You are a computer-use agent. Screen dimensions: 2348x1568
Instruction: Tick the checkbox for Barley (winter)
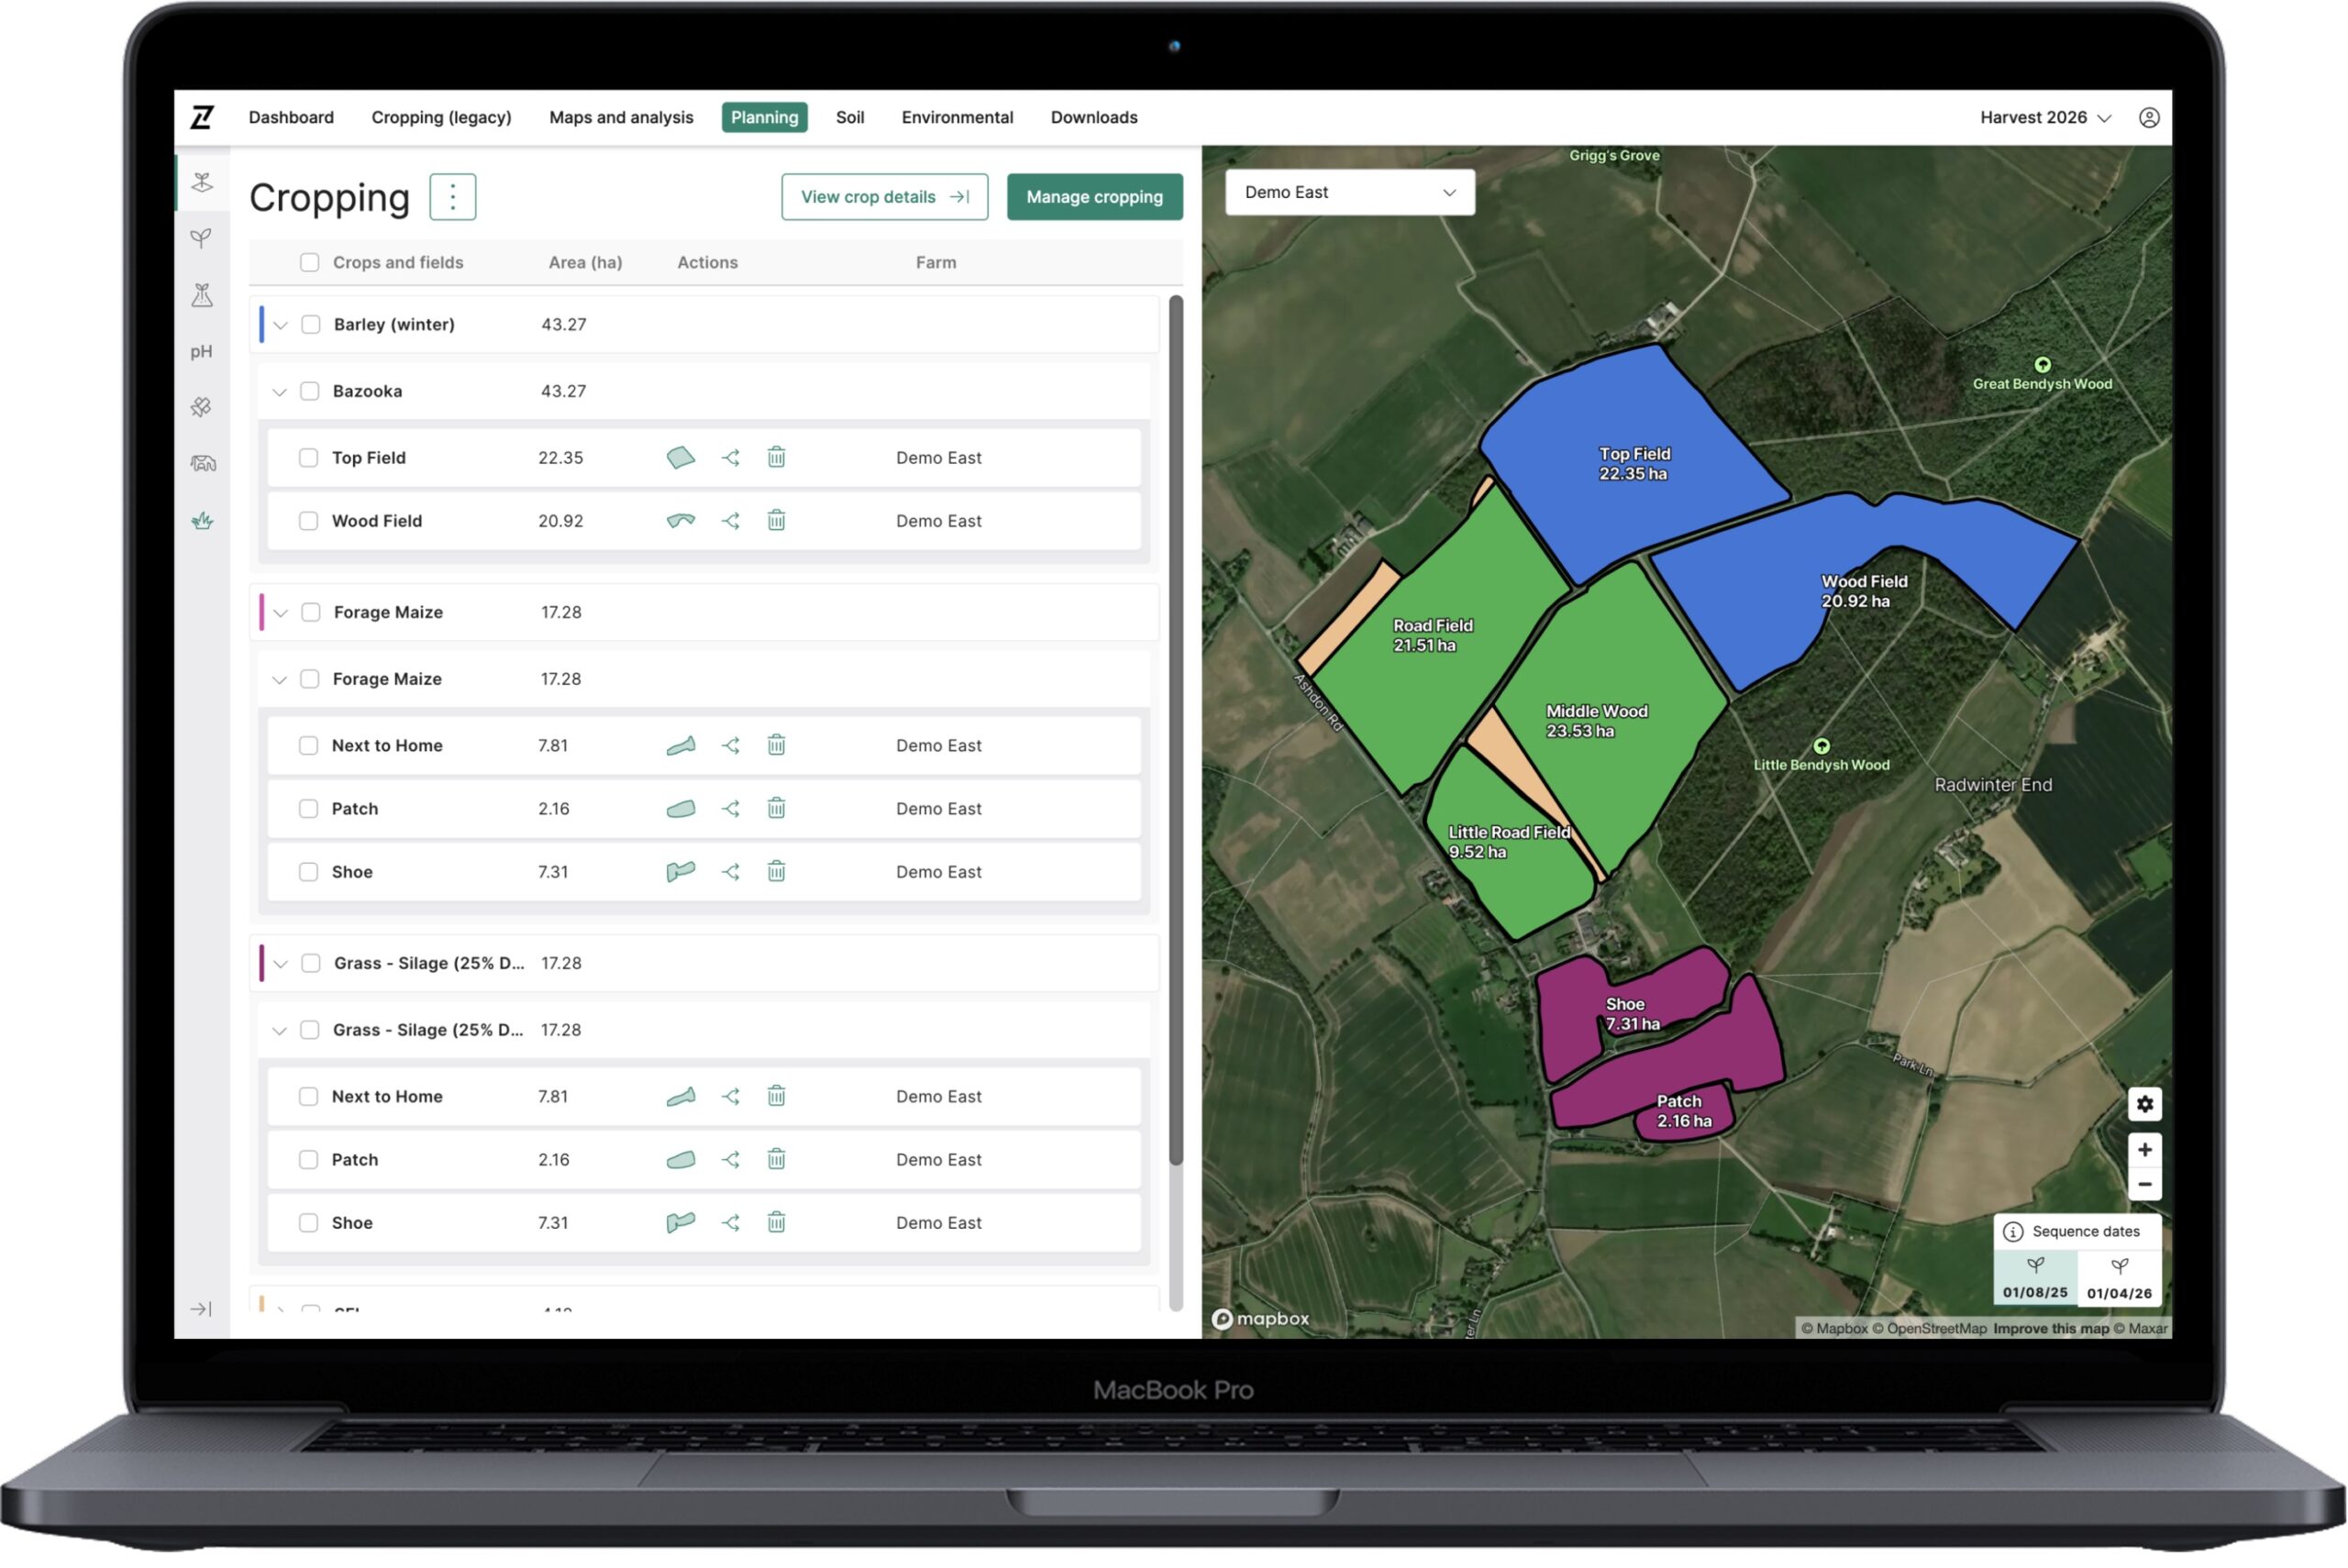[x=310, y=324]
